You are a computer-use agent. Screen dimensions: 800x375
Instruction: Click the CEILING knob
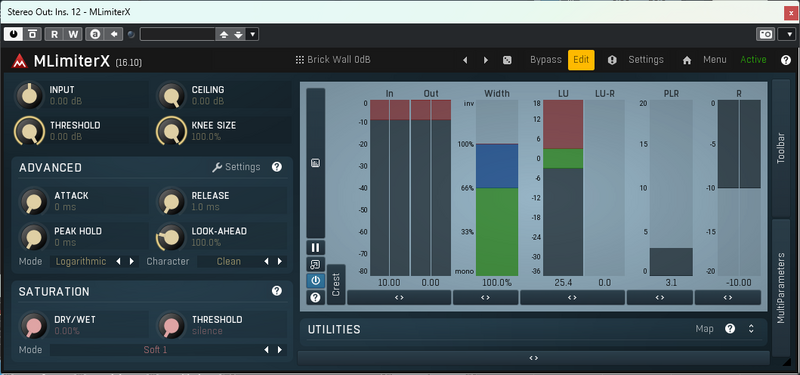tap(172, 95)
